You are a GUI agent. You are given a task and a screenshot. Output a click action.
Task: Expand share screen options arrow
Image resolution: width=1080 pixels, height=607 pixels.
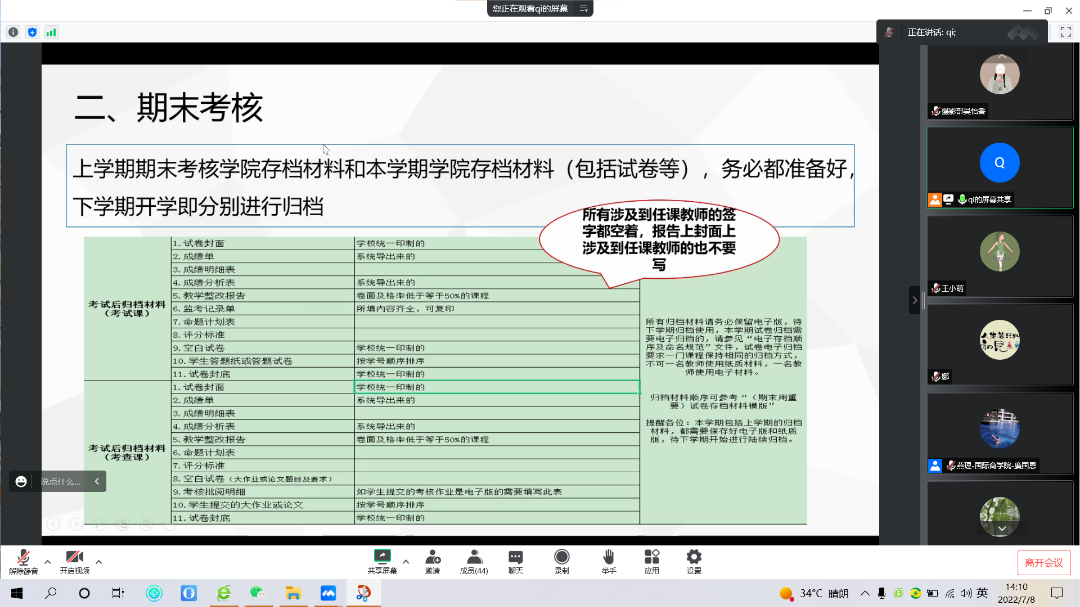pyautogui.click(x=405, y=561)
